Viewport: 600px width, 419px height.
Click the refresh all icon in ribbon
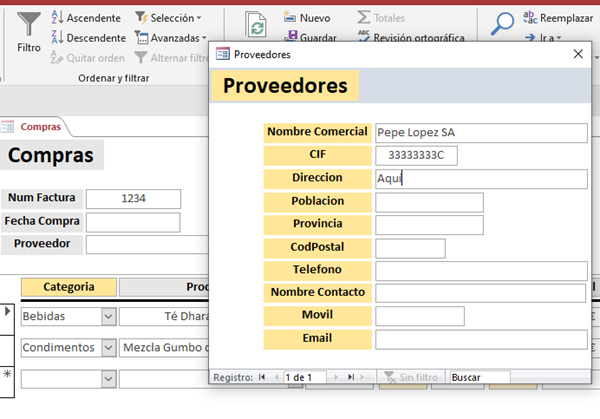[x=256, y=27]
